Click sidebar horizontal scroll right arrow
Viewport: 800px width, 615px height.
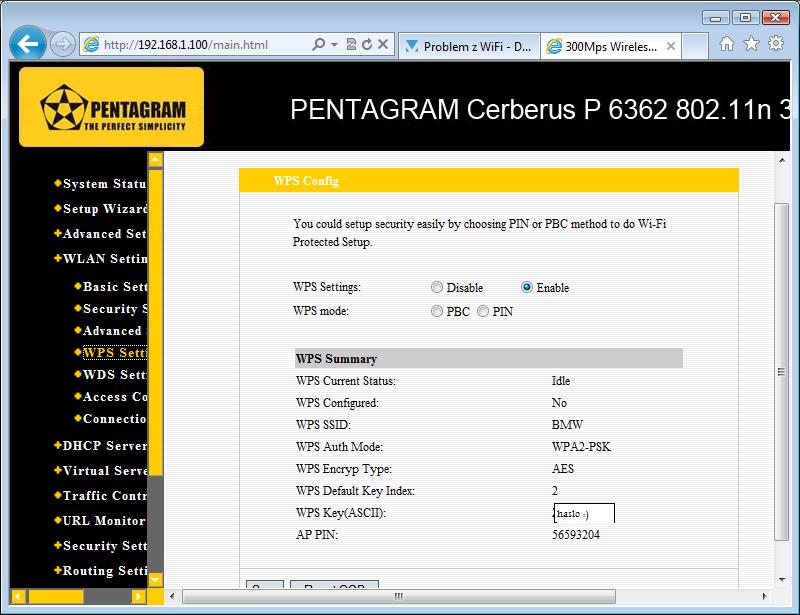(x=138, y=596)
